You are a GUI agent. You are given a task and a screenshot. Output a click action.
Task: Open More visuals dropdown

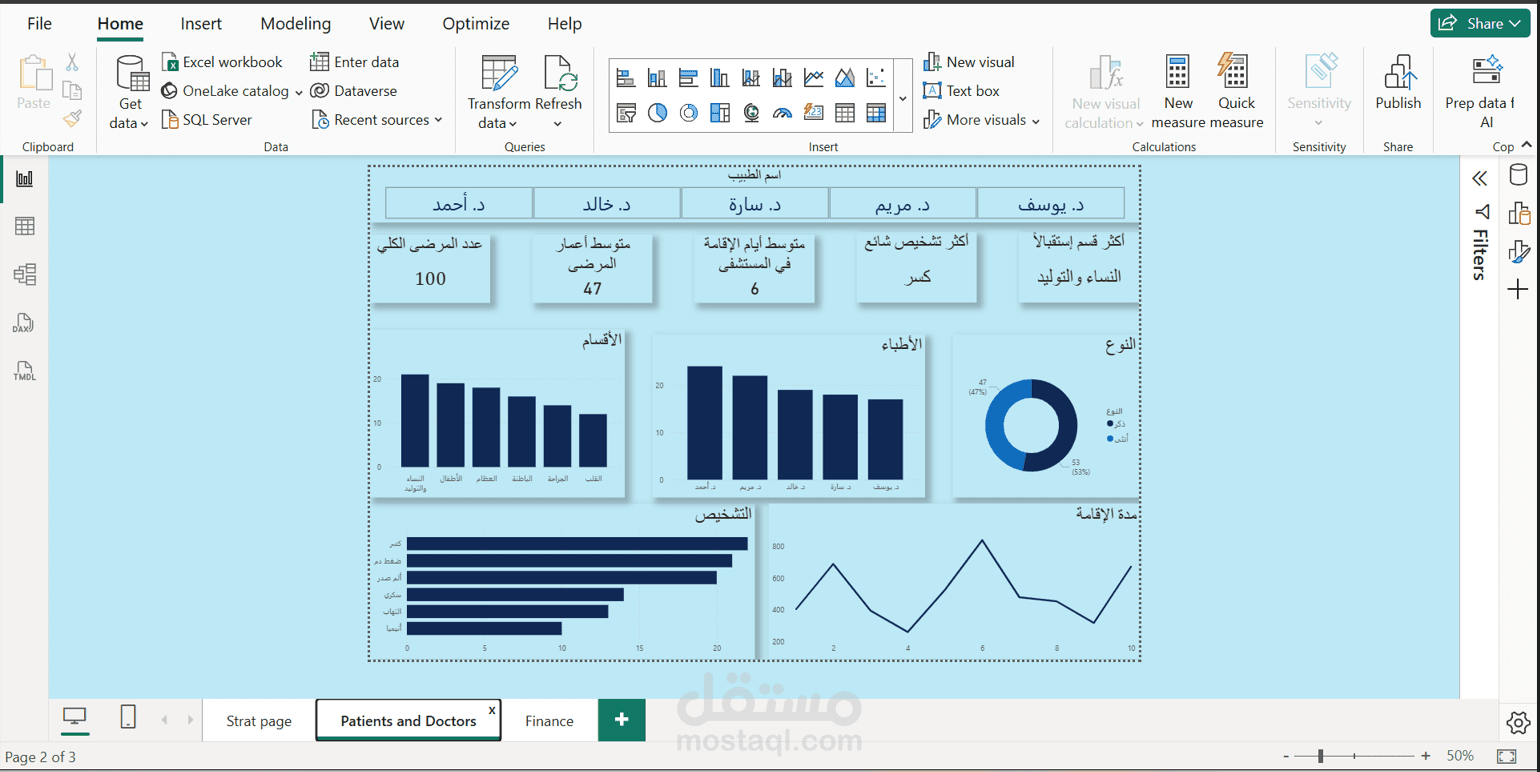tap(981, 120)
